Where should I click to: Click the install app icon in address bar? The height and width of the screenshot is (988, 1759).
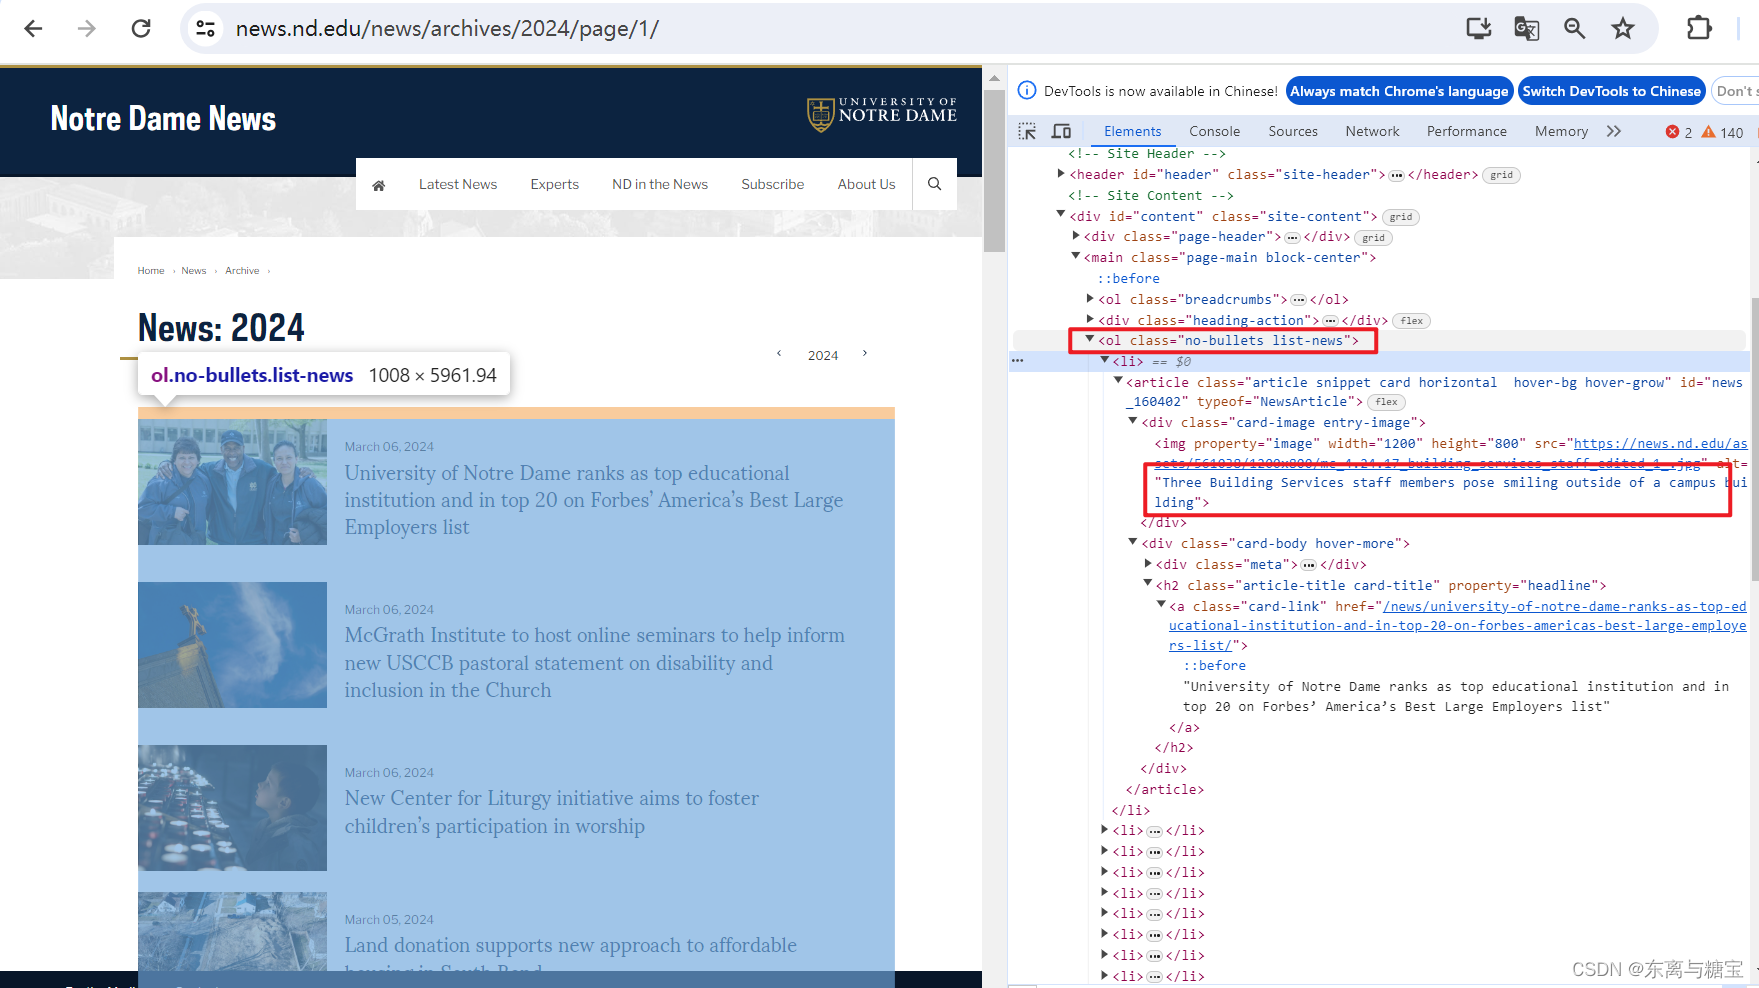1479,28
